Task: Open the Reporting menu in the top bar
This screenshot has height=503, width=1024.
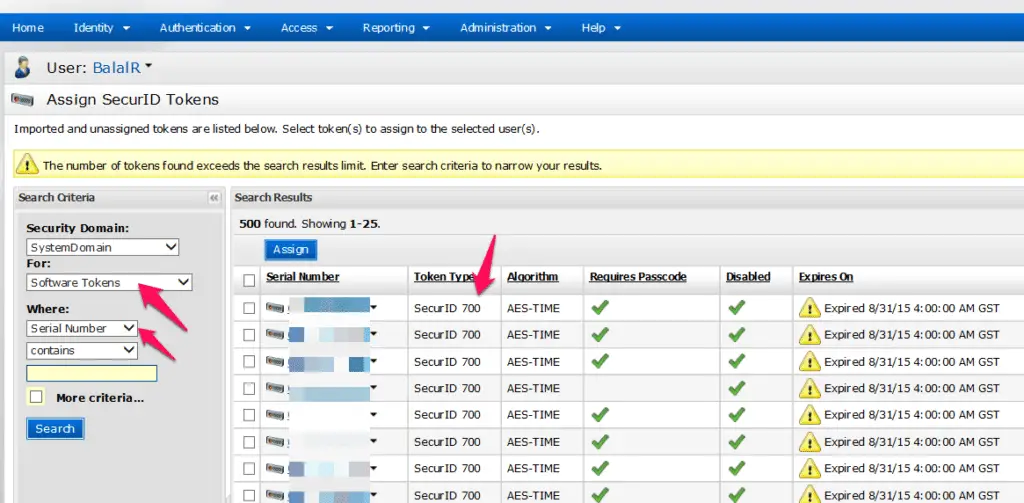Action: [396, 28]
